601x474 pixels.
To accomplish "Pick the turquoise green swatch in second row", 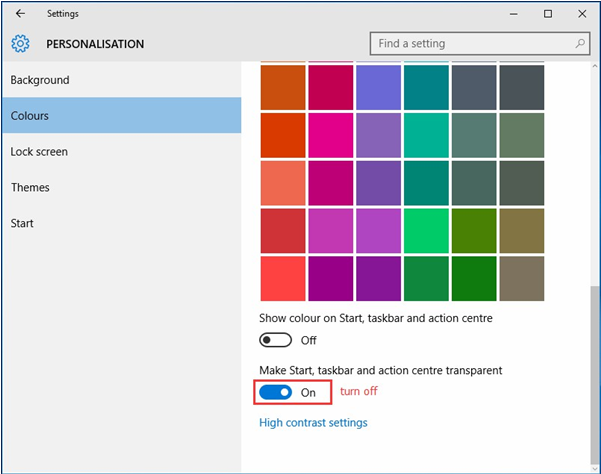I will click(x=426, y=135).
